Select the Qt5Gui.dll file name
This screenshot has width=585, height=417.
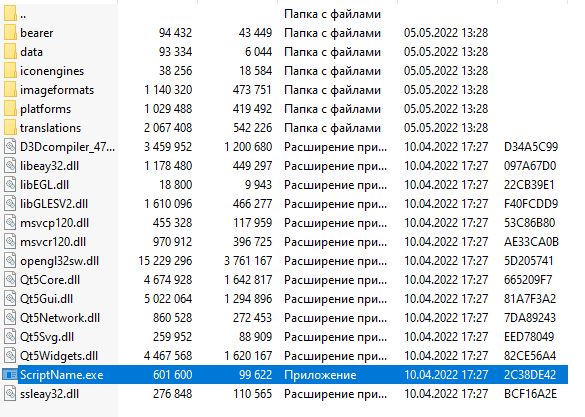tap(47, 299)
